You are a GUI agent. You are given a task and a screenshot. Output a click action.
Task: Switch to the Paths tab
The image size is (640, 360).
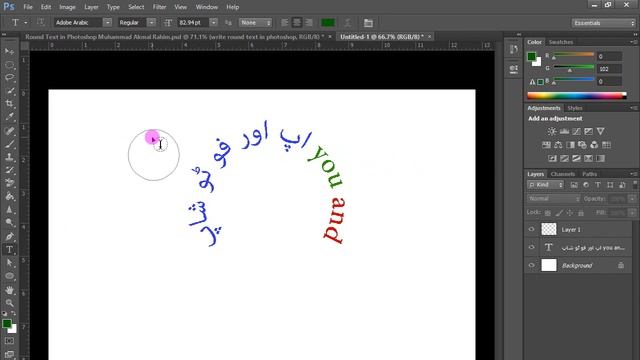(589, 174)
